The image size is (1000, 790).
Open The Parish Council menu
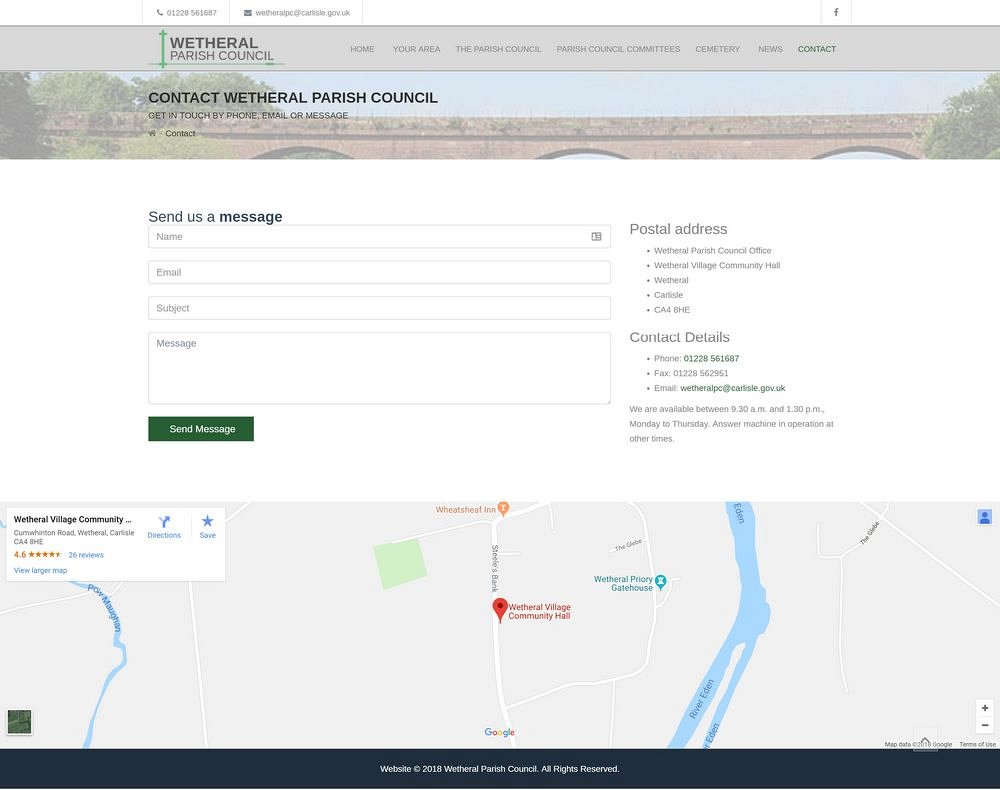point(498,49)
